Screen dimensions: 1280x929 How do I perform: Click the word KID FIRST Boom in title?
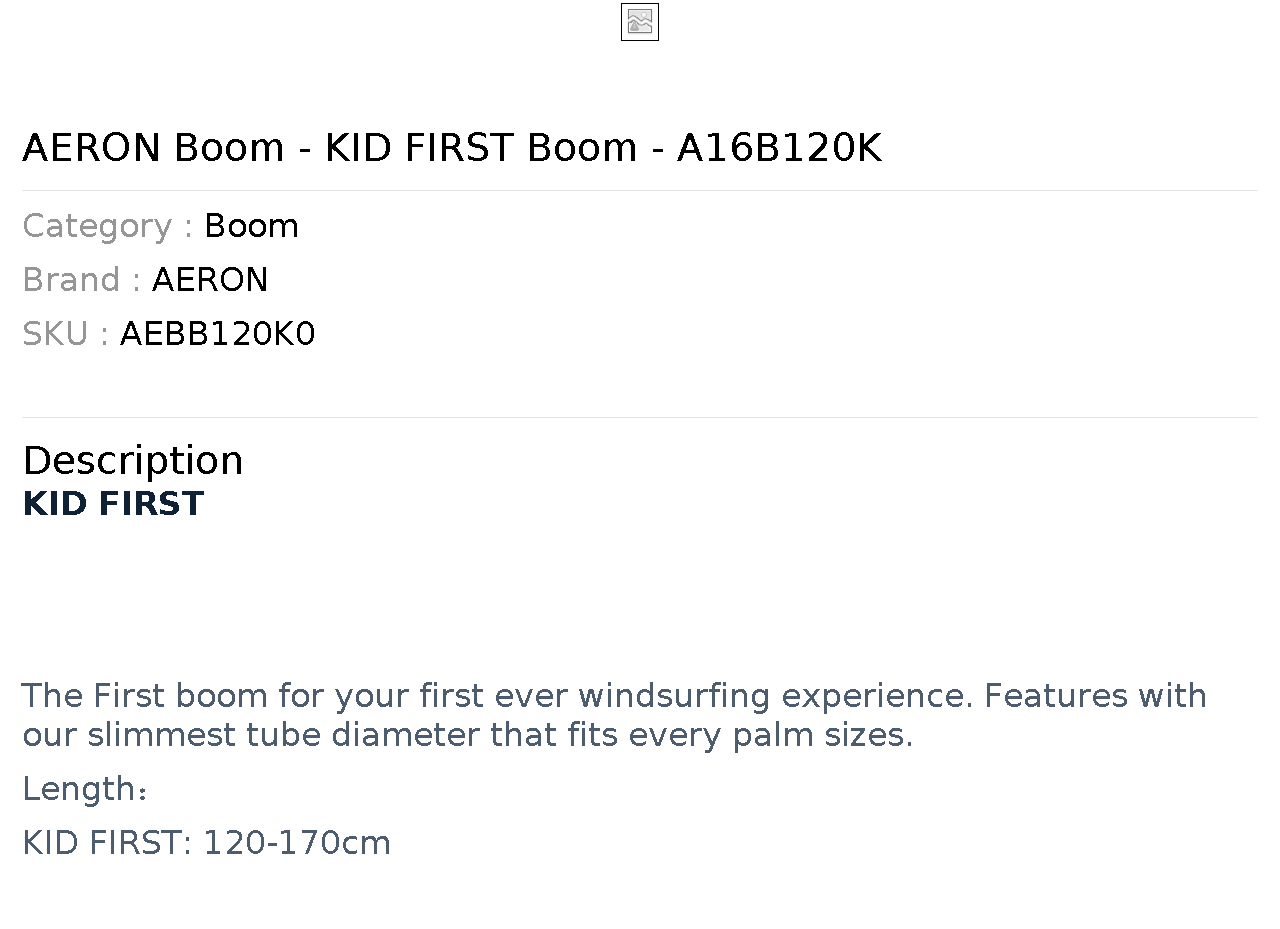[481, 148]
